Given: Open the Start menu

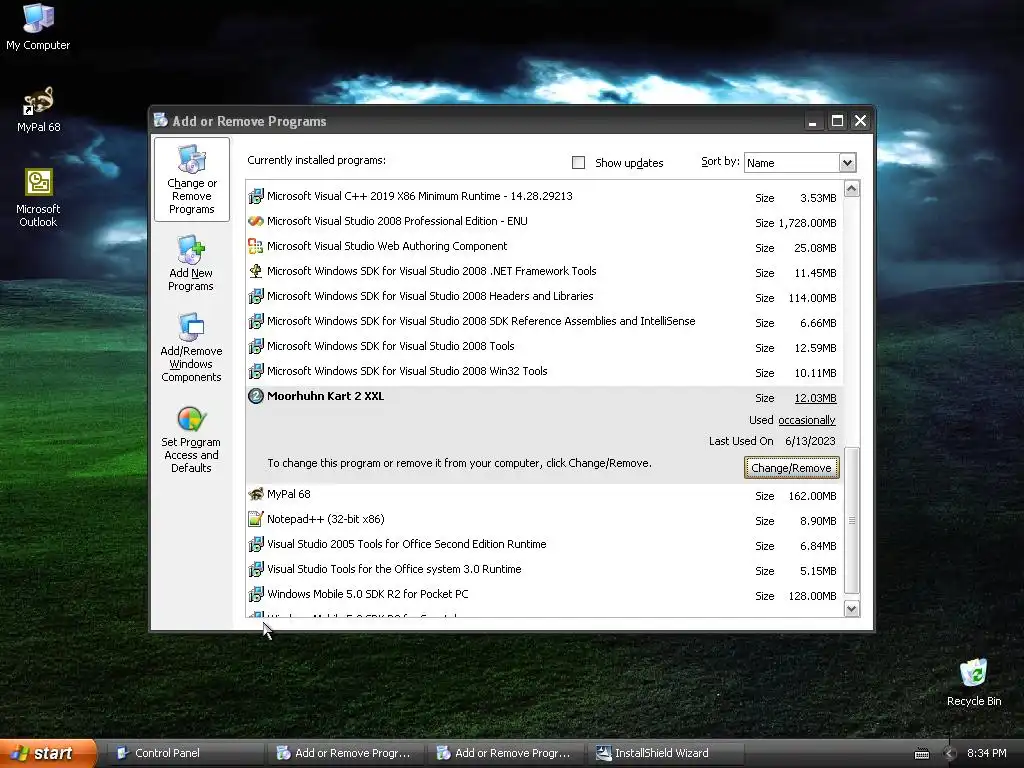Looking at the screenshot, I should 48,754.
